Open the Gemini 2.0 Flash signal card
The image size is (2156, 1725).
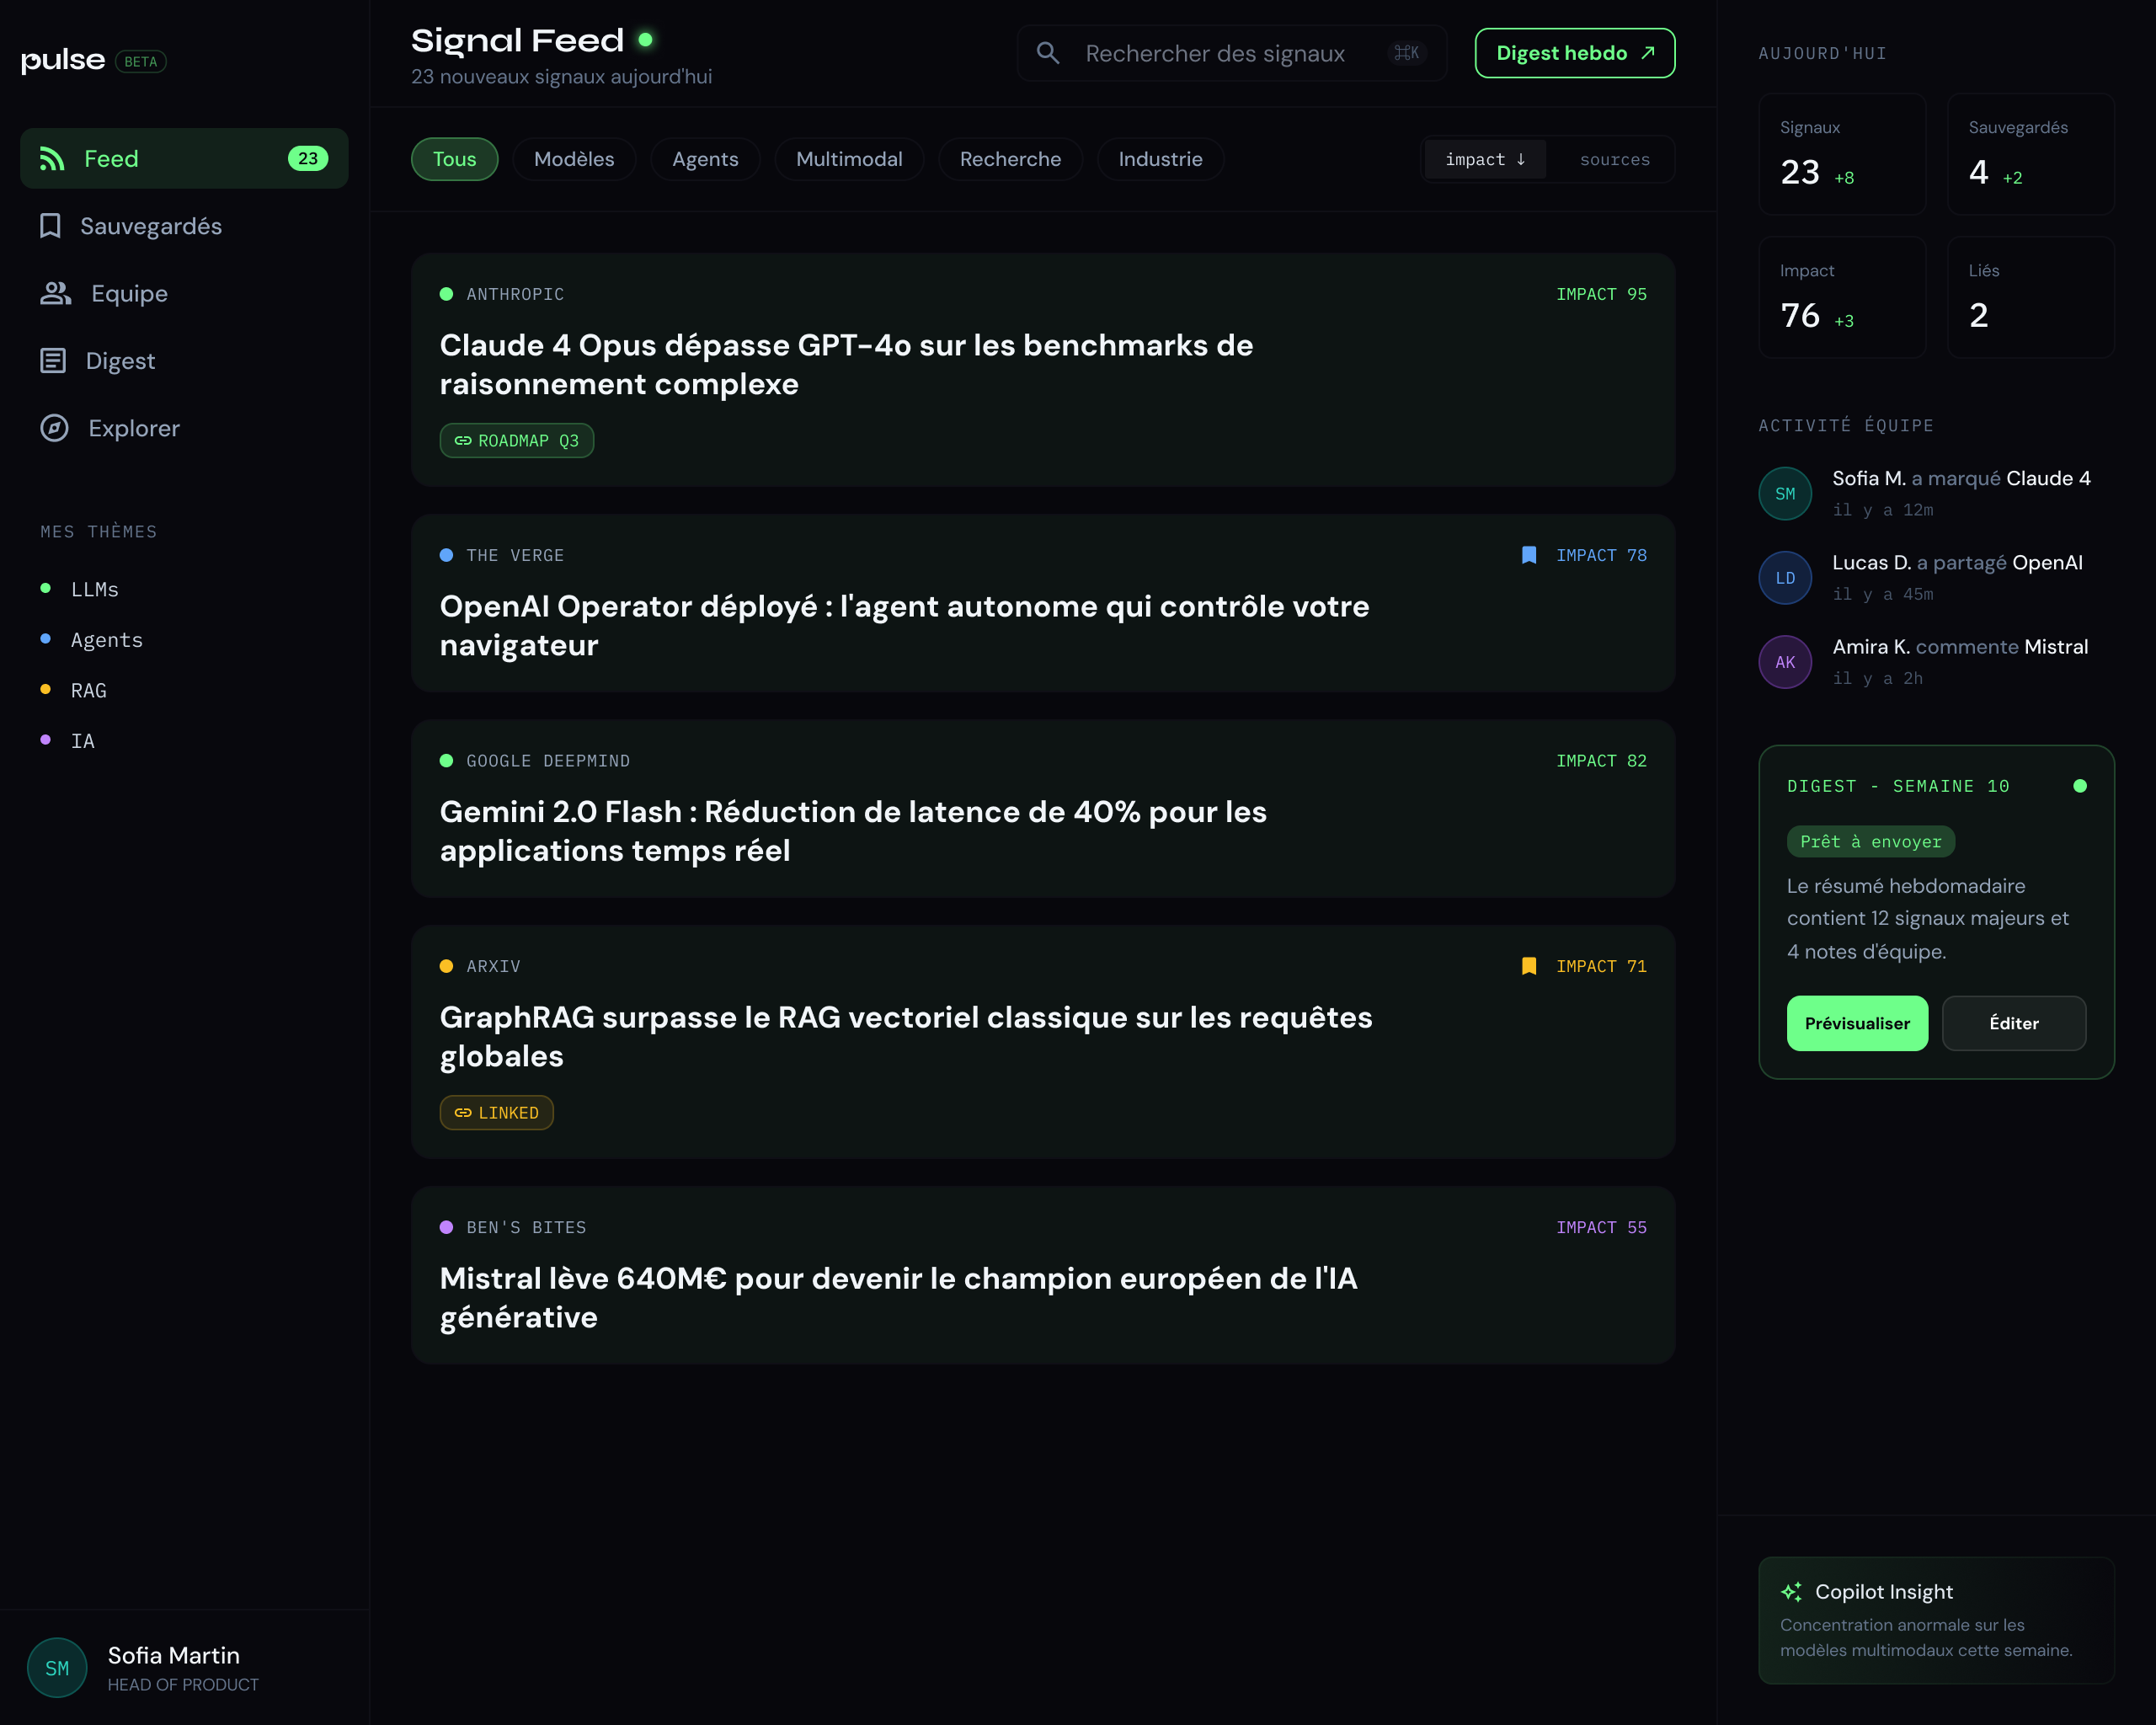[1043, 809]
